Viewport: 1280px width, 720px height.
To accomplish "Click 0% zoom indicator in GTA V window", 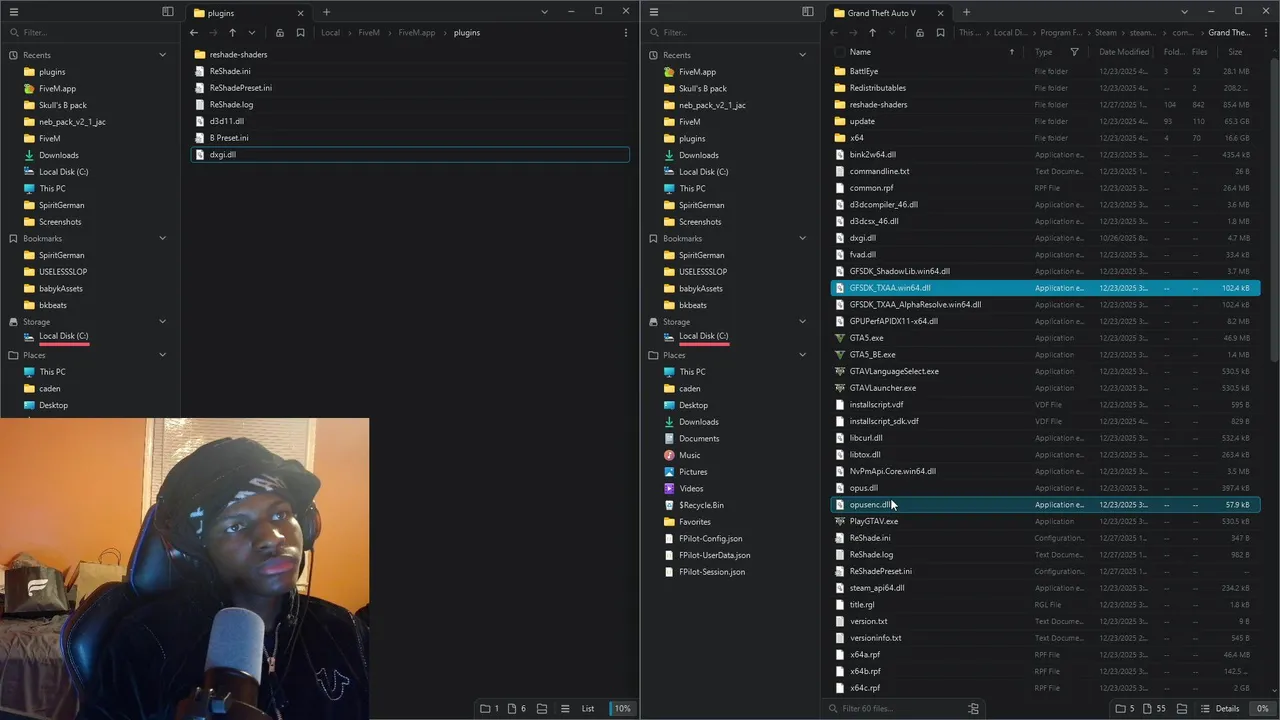I will click(x=1262, y=709).
